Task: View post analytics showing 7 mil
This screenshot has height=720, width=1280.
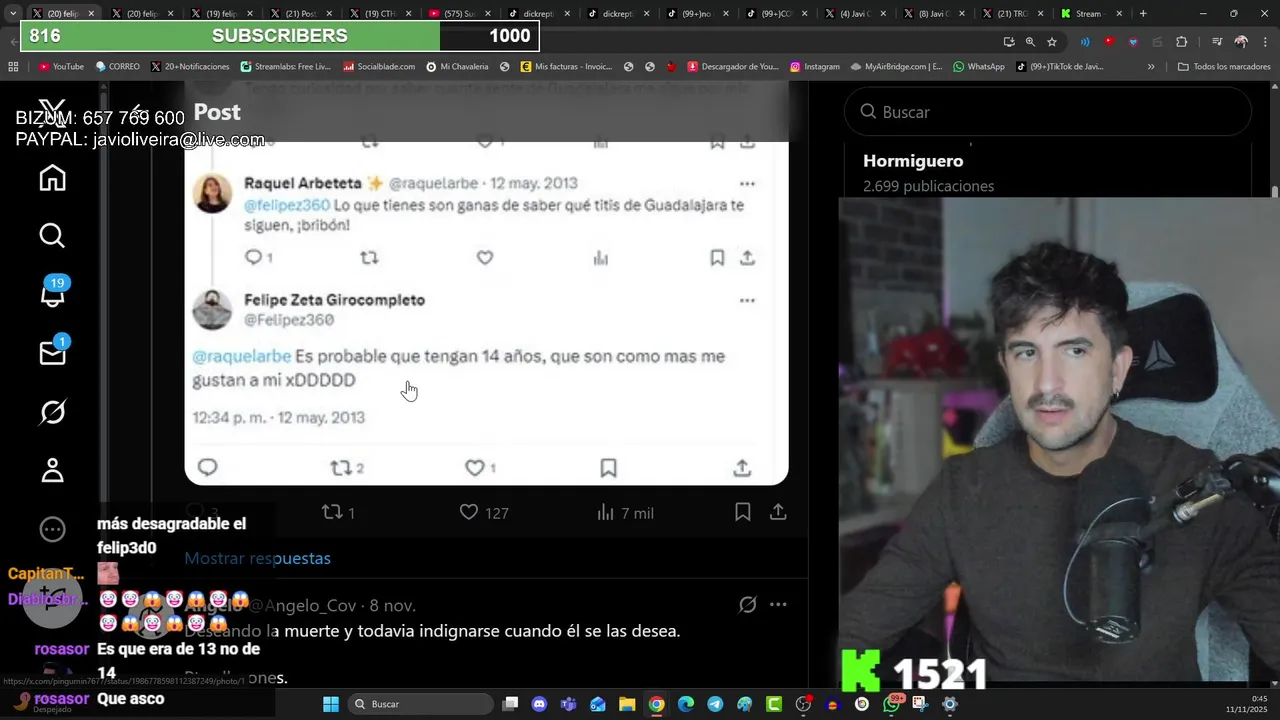Action: [x=625, y=512]
